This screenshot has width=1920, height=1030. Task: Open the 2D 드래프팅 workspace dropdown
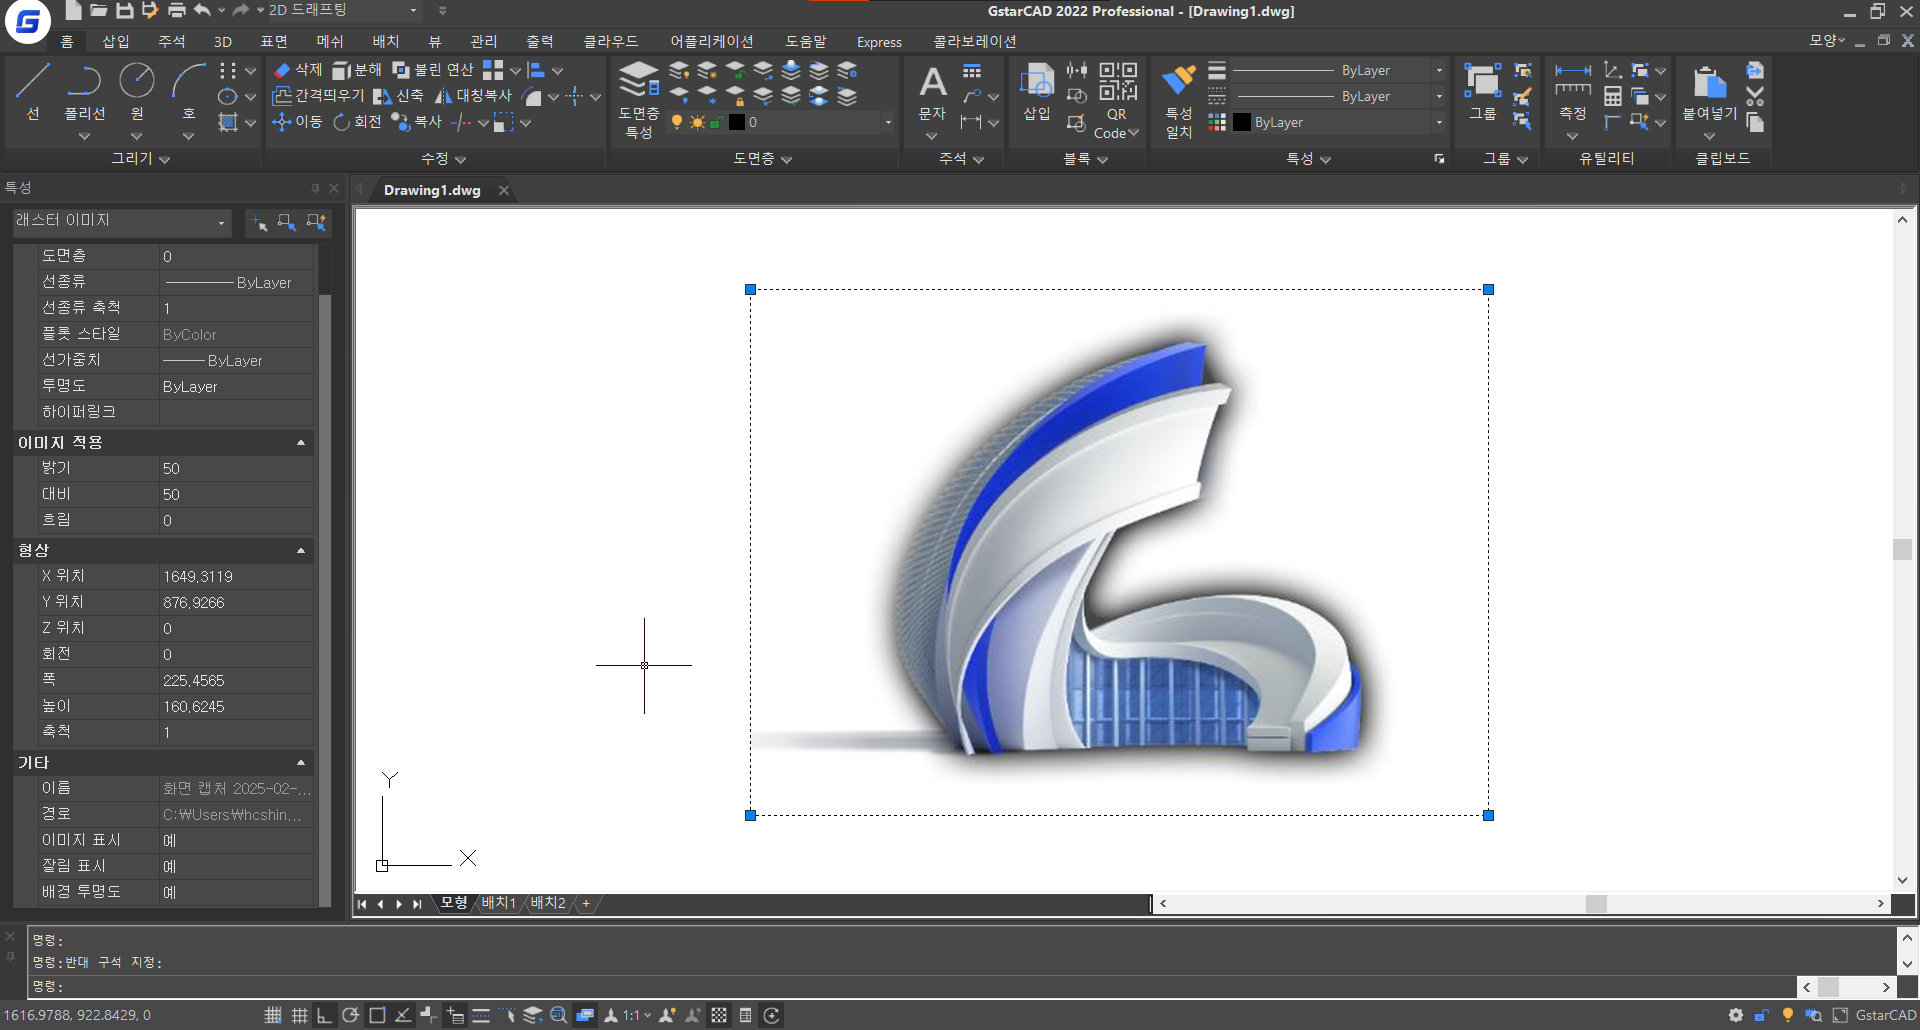pos(343,10)
